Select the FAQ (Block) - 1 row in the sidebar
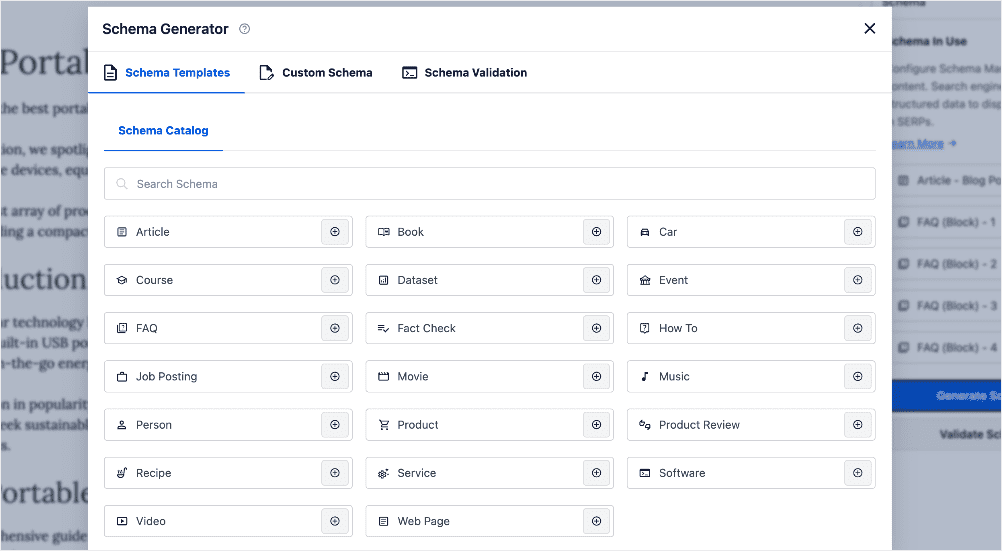1002x551 pixels. click(947, 222)
